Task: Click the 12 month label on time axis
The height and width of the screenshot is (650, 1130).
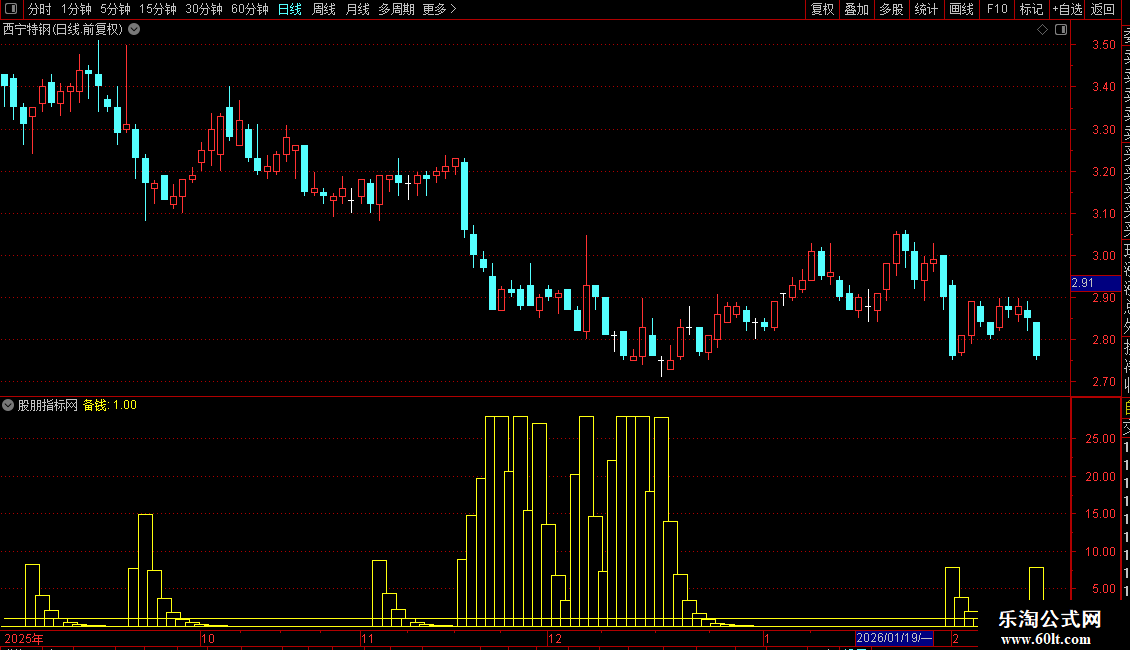Action: point(554,638)
